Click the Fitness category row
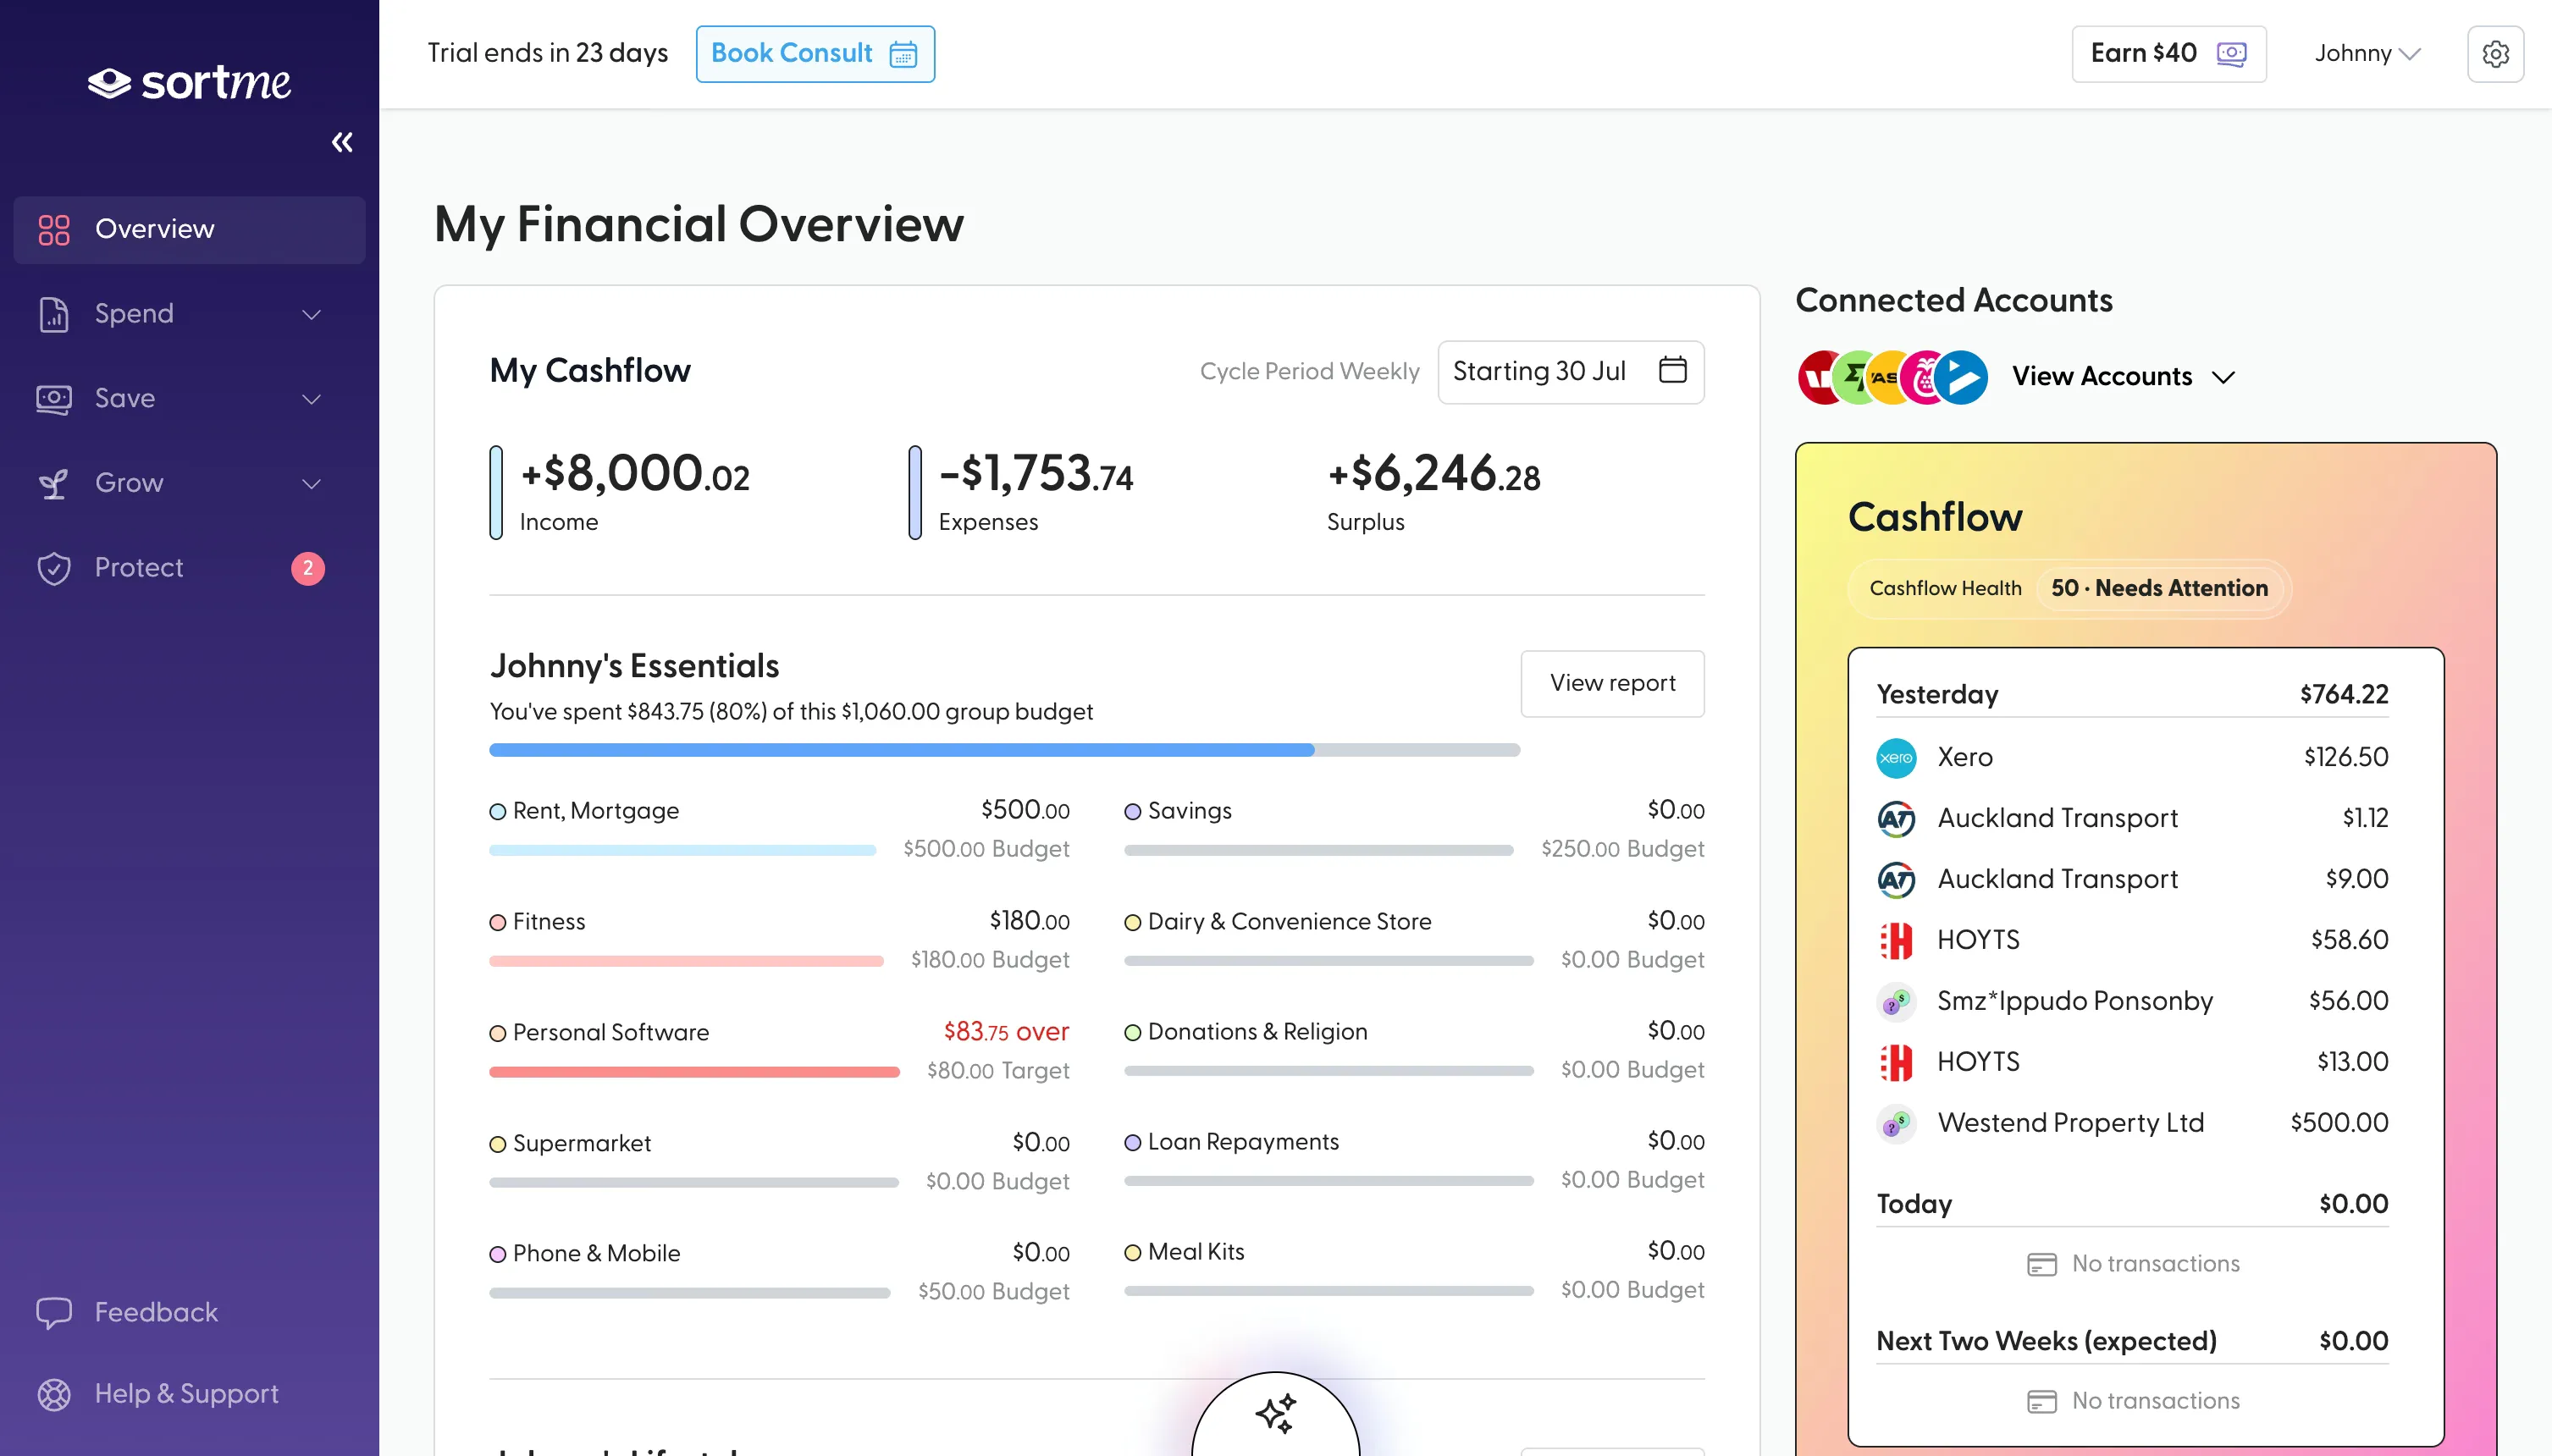Screen dimensions: 2552x1456 click(x=779, y=940)
